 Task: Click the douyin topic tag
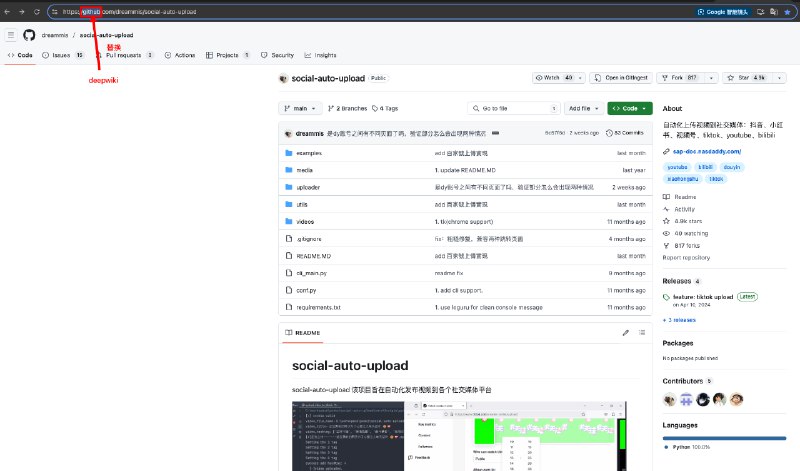pos(732,167)
